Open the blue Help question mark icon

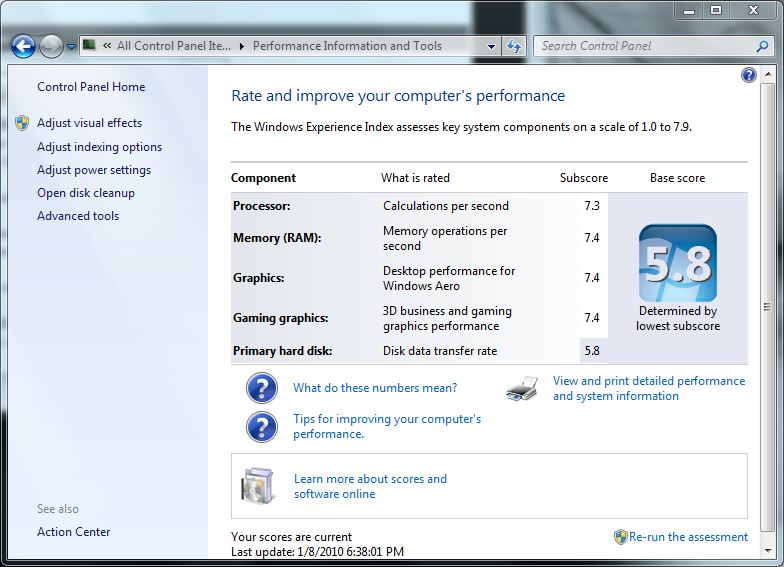click(748, 75)
